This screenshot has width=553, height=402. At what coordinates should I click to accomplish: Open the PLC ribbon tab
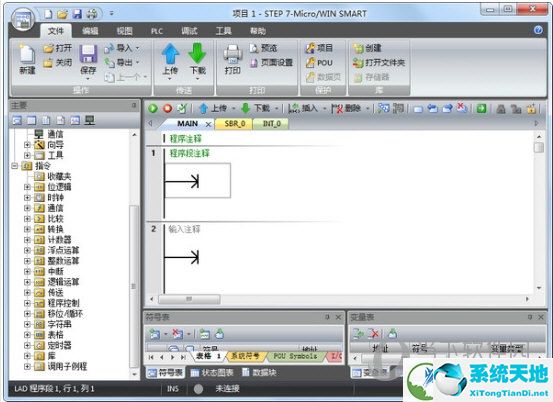click(x=157, y=31)
